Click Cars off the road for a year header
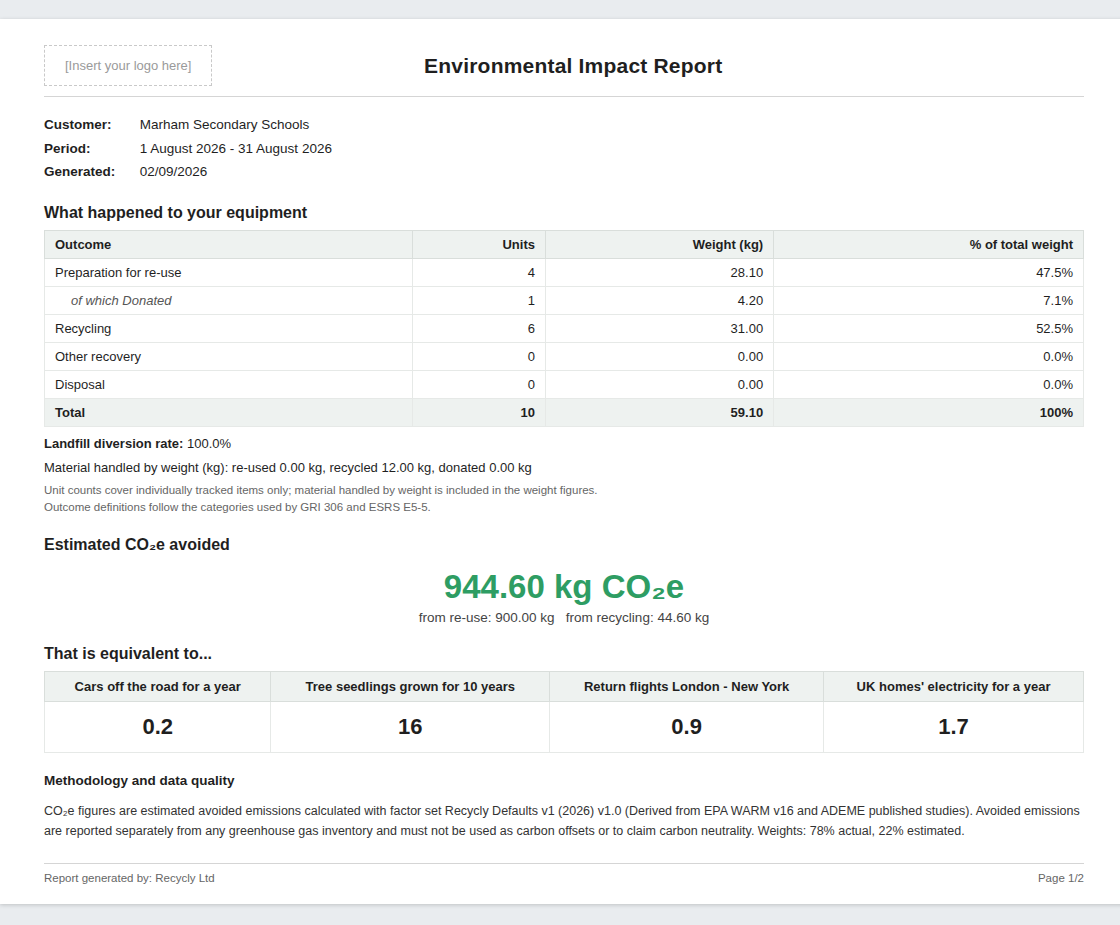The height and width of the screenshot is (925, 1120). point(158,686)
